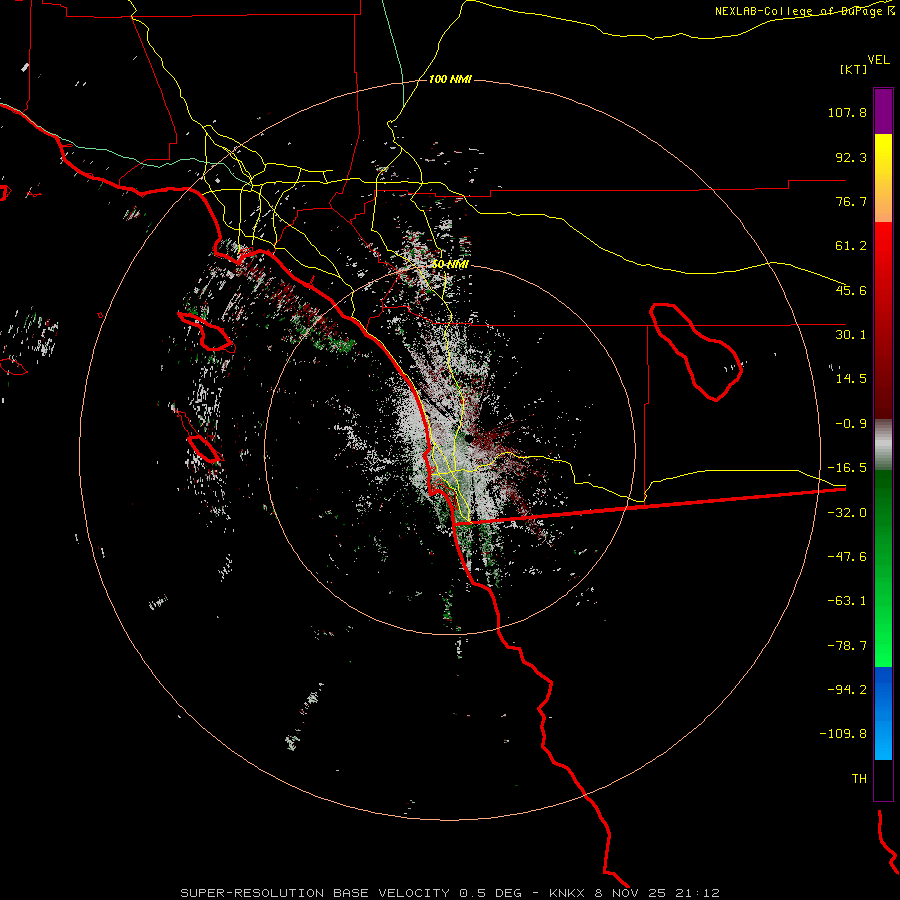Screen dimensions: 900x900
Task: Click the Super-Resolution Base Velocity caption
Action: pos(449,893)
